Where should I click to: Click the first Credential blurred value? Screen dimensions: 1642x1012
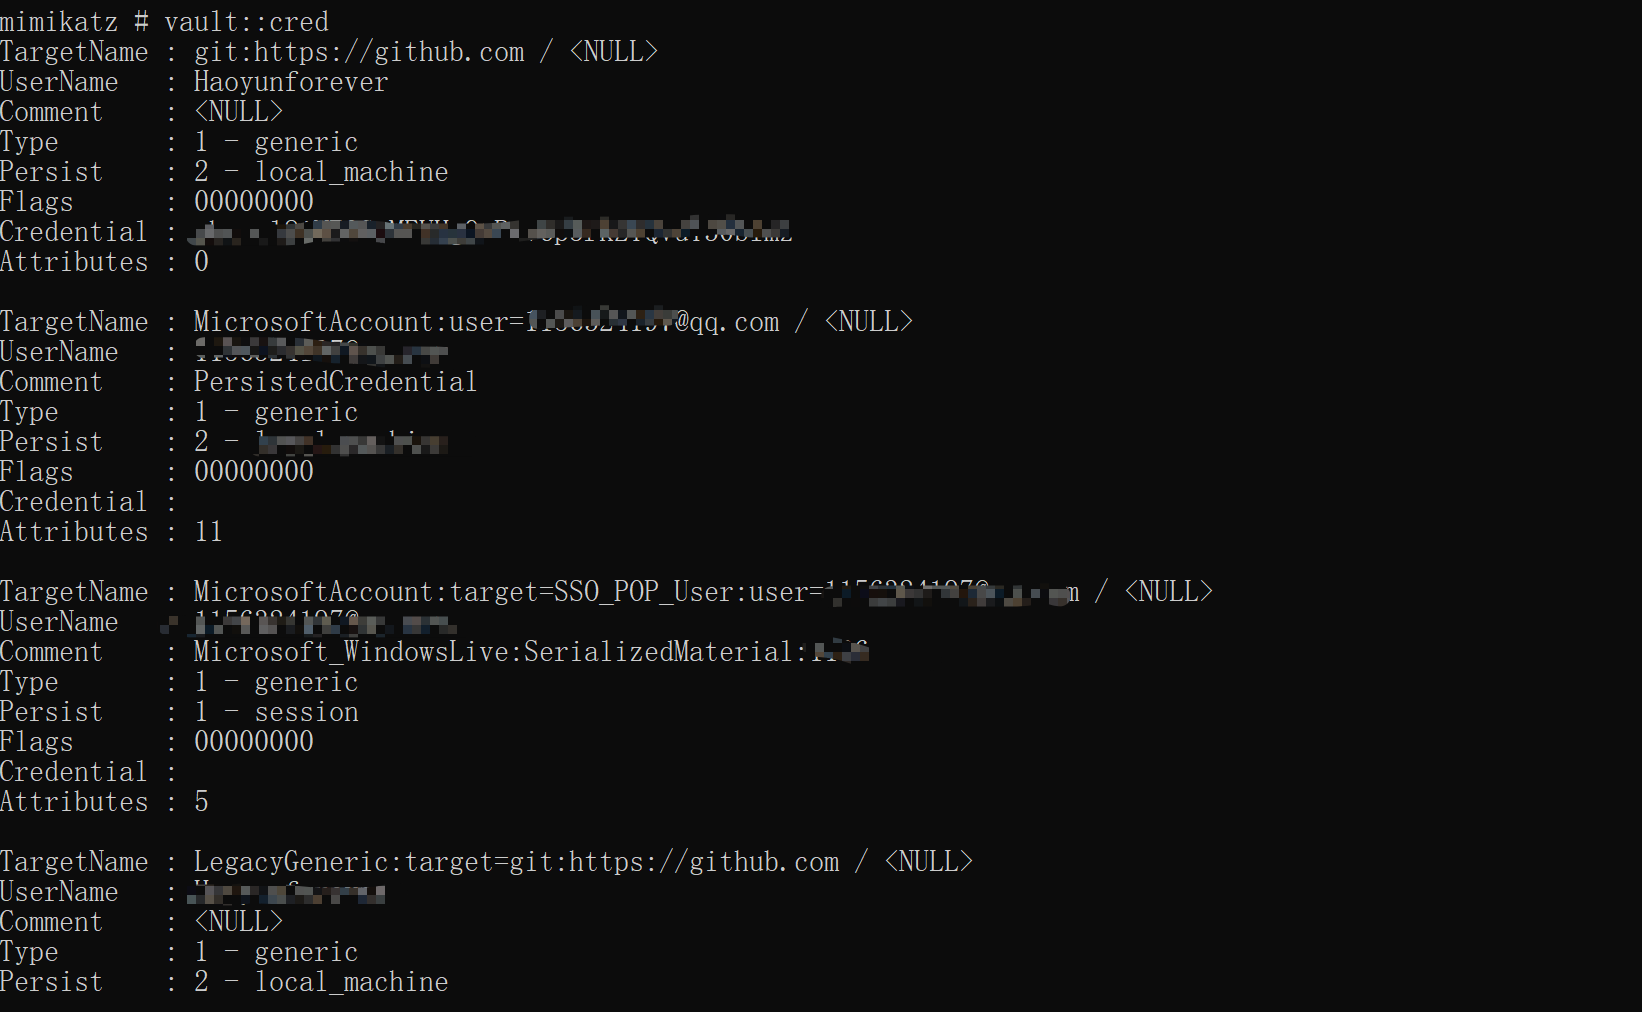pos(492,232)
